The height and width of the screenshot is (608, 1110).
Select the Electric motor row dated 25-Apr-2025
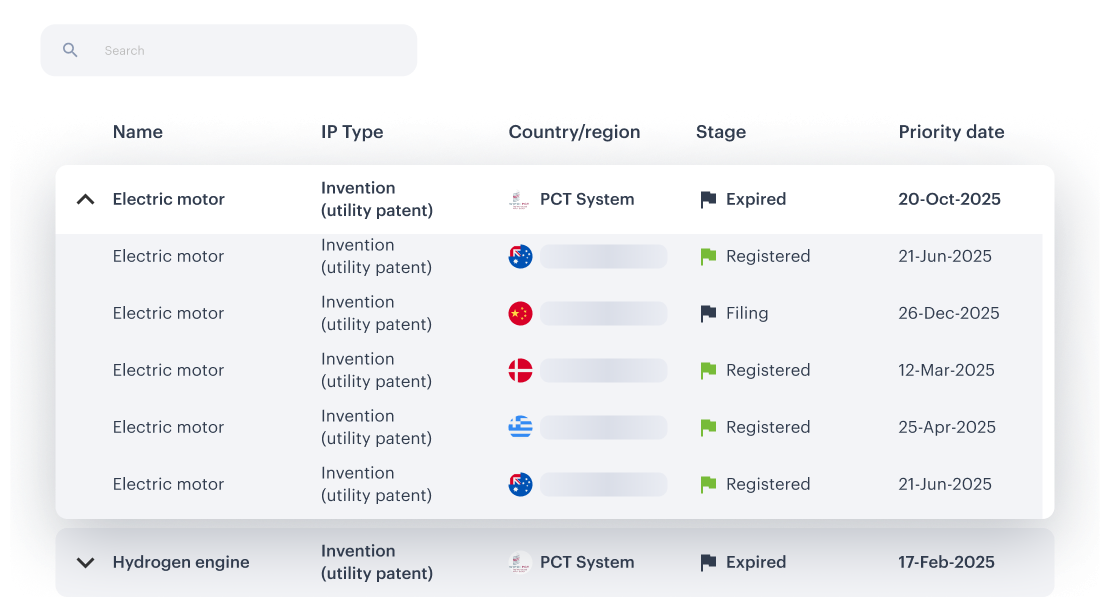coord(168,428)
